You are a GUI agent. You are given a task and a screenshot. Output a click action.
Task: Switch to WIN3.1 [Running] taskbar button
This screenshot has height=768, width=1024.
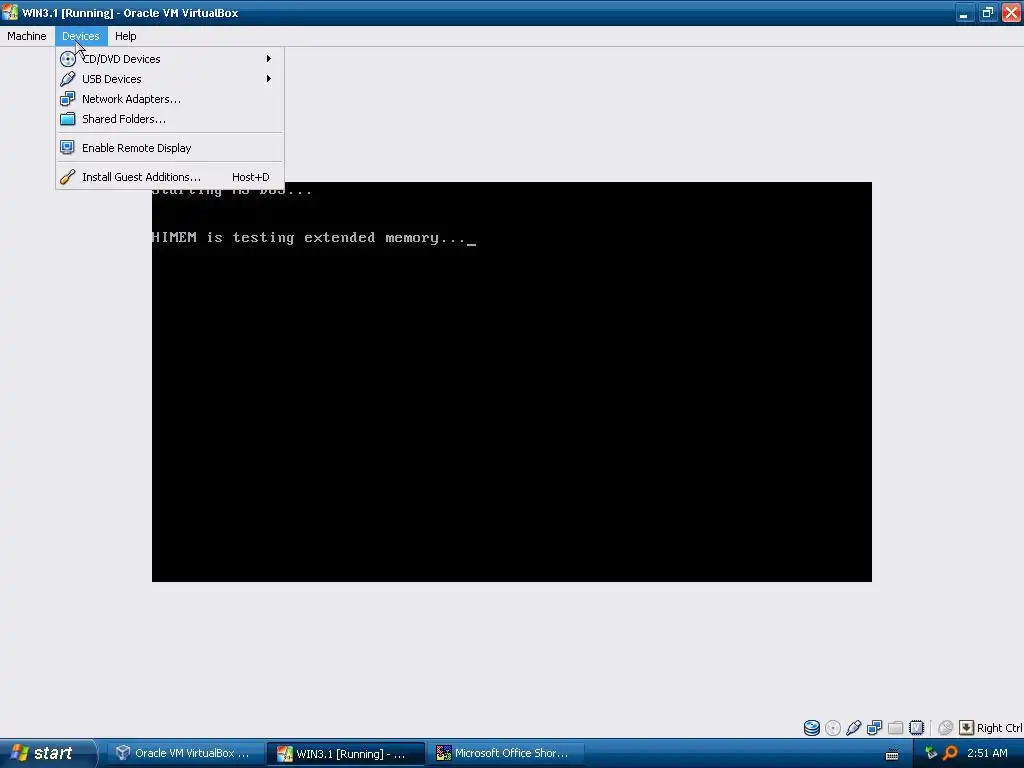346,754
